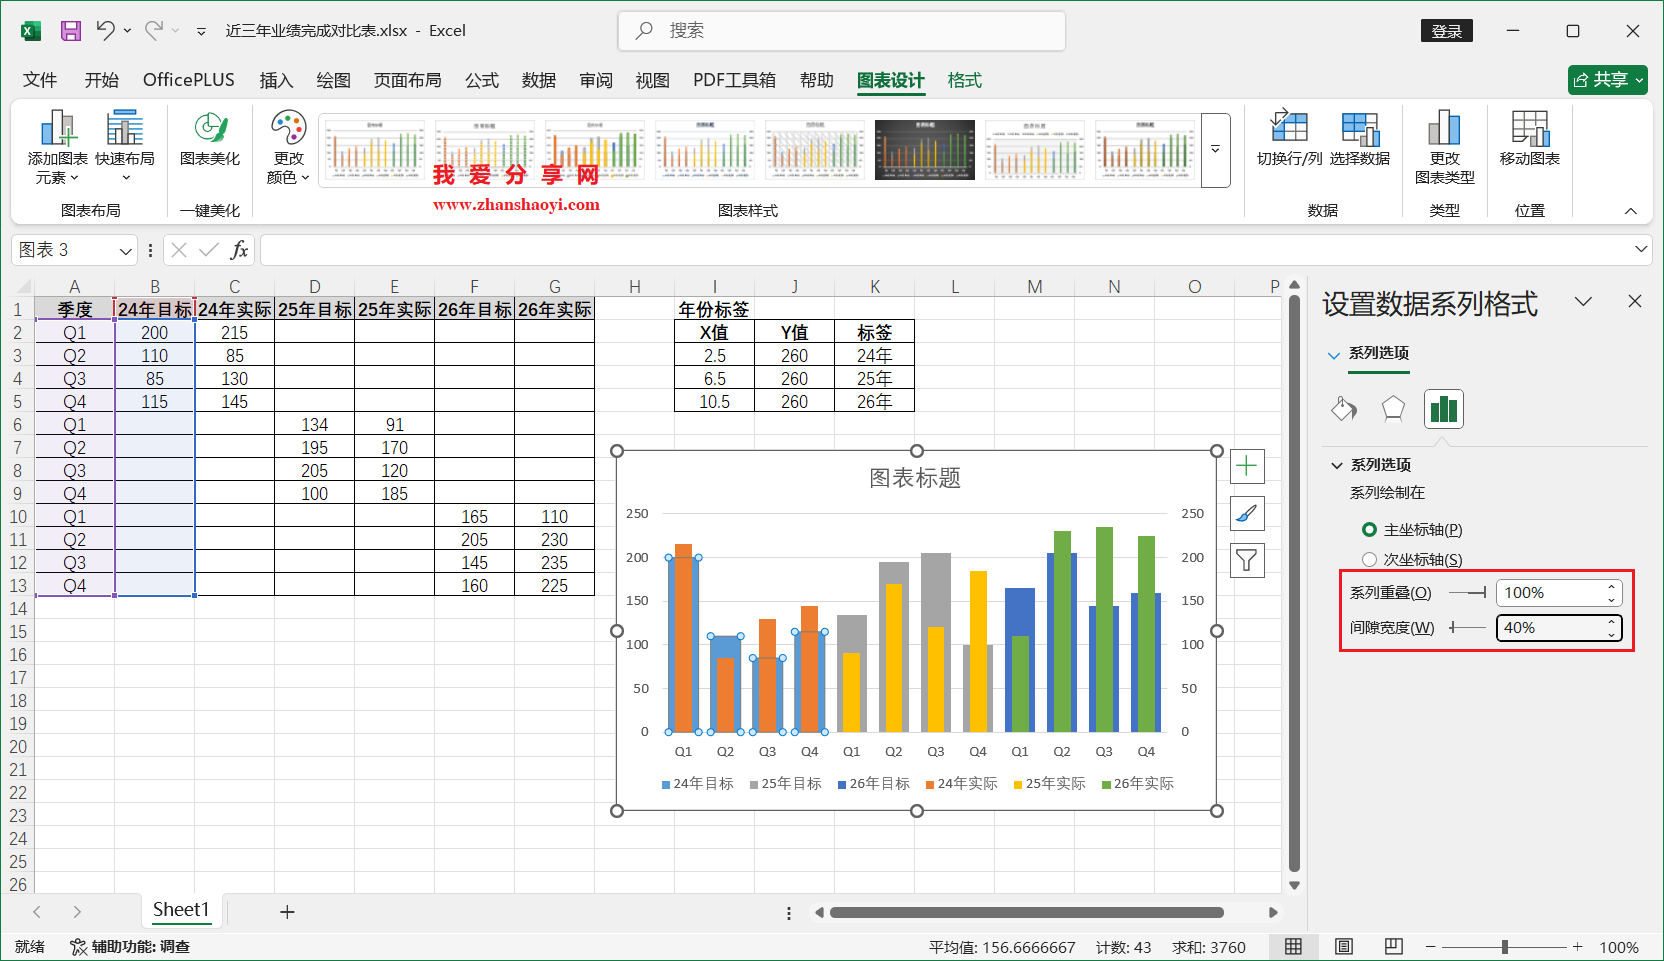Open the Home ribbon tab
The image size is (1664, 961).
pos(101,80)
